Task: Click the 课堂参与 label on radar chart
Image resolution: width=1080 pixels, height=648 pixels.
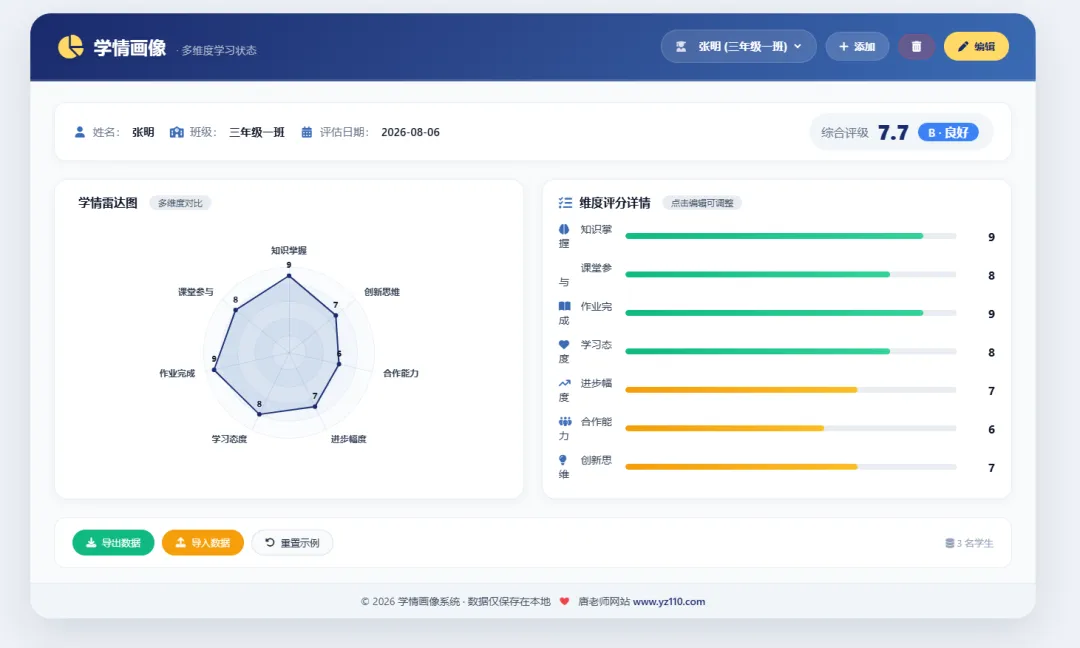Action: pos(196,292)
